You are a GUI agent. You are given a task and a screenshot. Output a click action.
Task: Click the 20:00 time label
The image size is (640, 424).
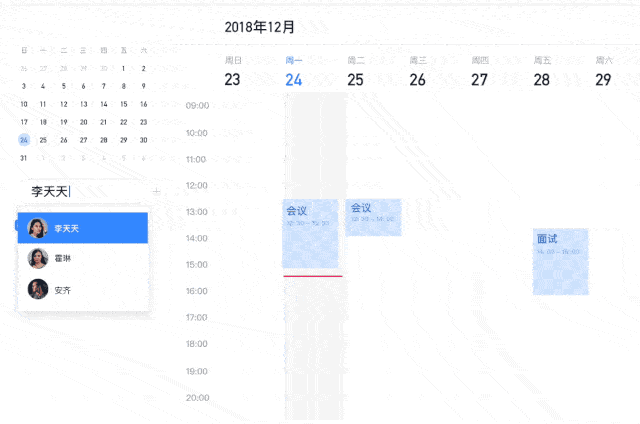pos(198,398)
